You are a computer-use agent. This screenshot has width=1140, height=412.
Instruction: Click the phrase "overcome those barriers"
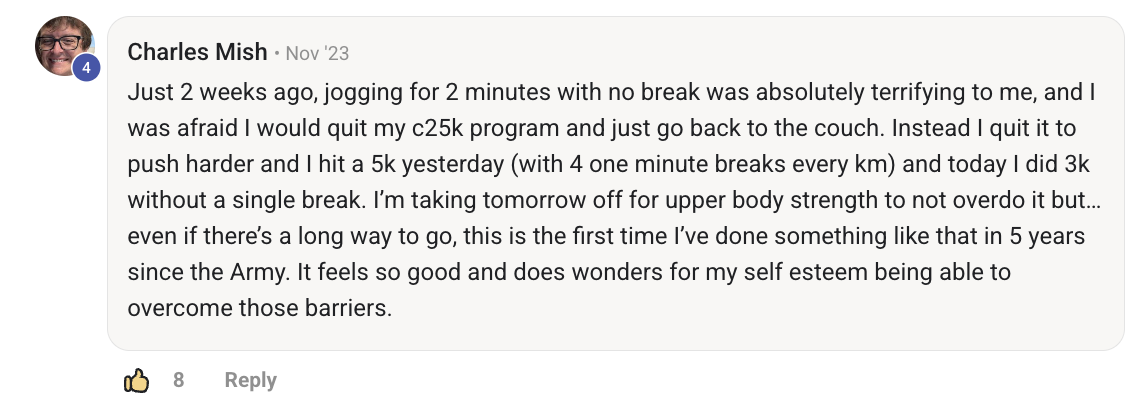click(259, 308)
